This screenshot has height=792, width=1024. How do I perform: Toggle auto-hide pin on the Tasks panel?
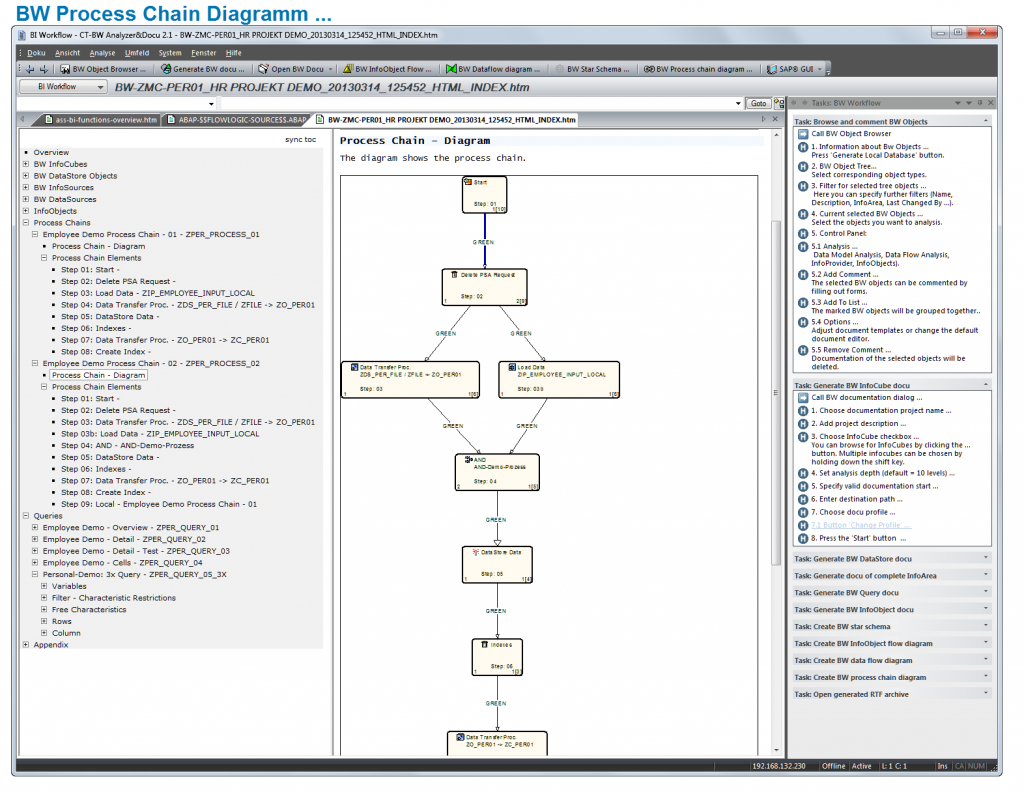980,102
